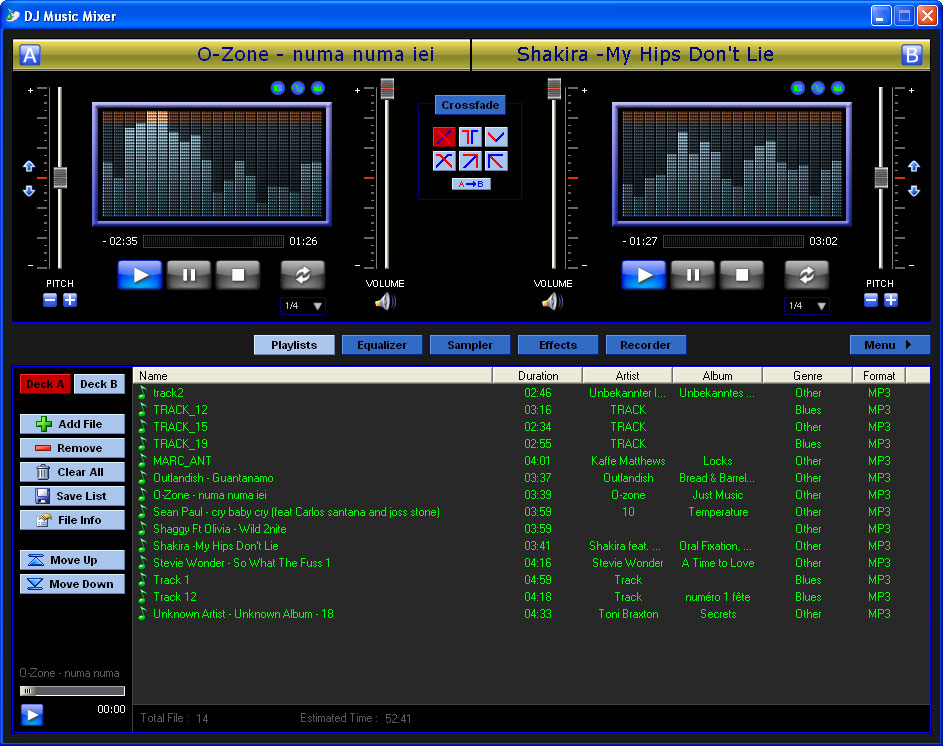Select Shakira -My Hips Don't Lie track
The width and height of the screenshot is (943, 746).
(x=215, y=546)
